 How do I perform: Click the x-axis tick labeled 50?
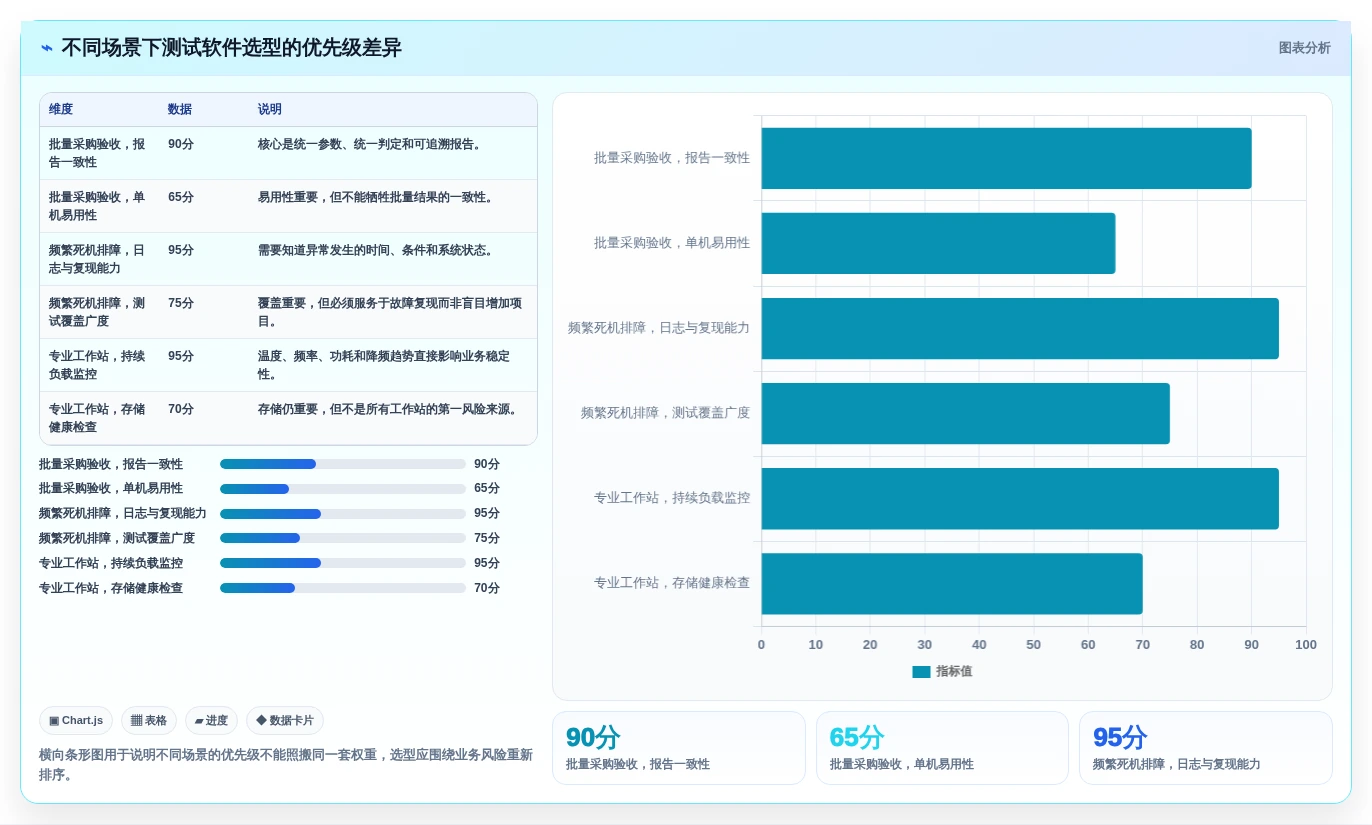pos(1034,645)
